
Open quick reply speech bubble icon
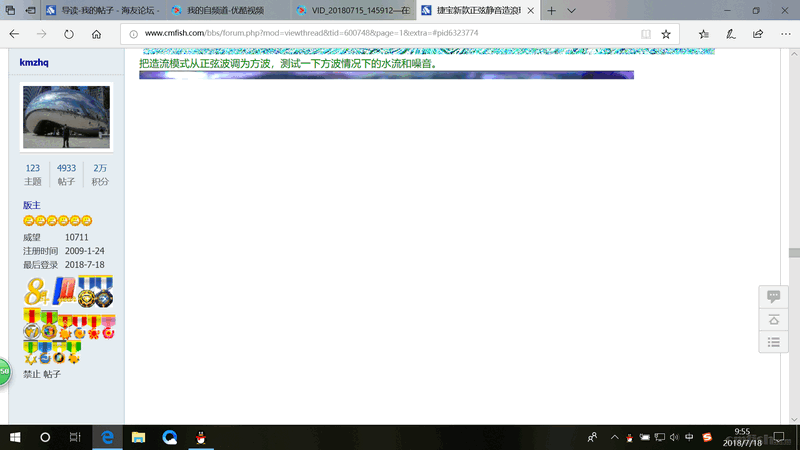(x=773, y=296)
